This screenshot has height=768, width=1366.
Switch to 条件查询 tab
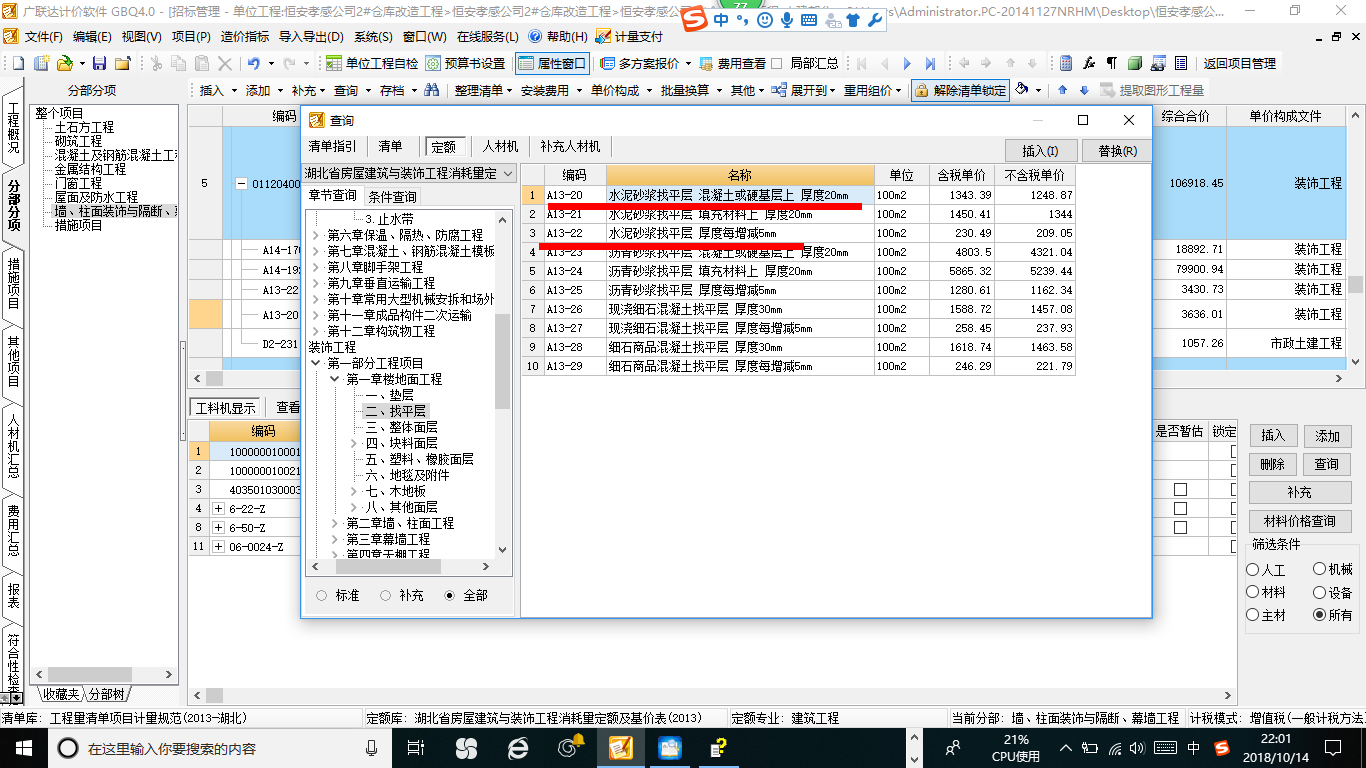[392, 196]
